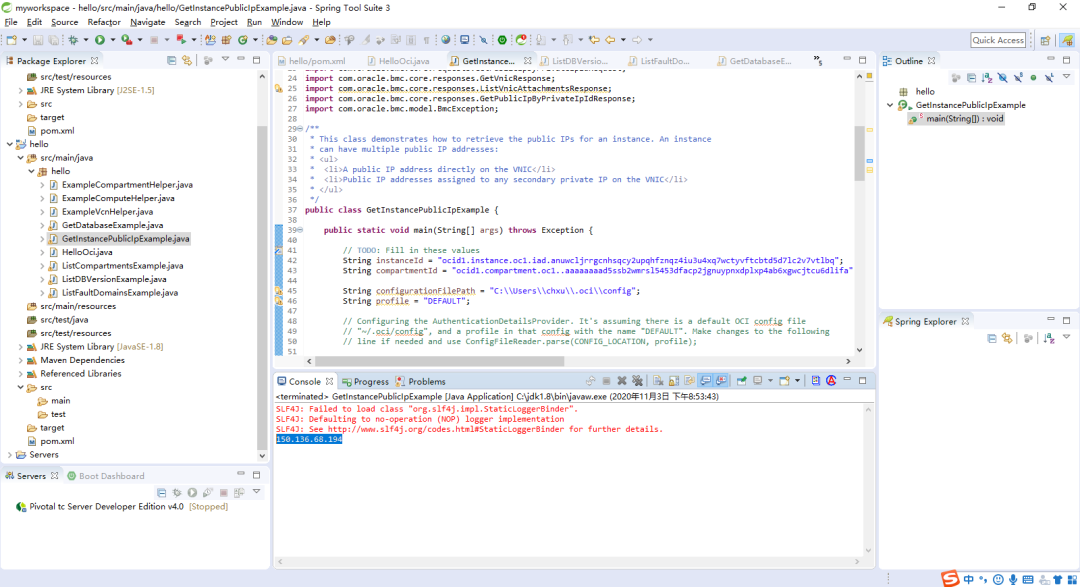Click the Debug bug icon in toolbar
This screenshot has width=1080, height=587.
tap(72, 40)
